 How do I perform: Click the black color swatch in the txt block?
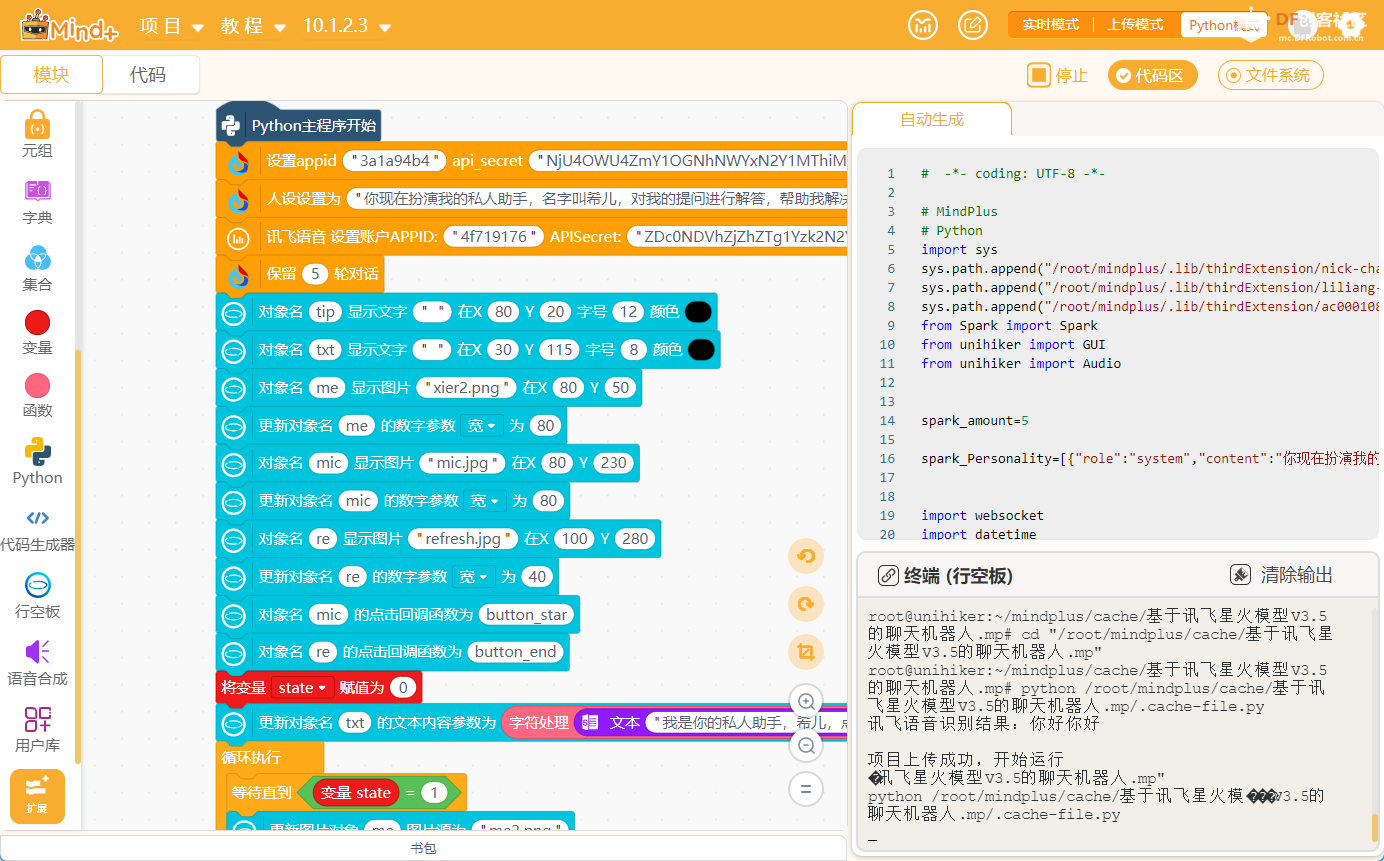point(701,350)
